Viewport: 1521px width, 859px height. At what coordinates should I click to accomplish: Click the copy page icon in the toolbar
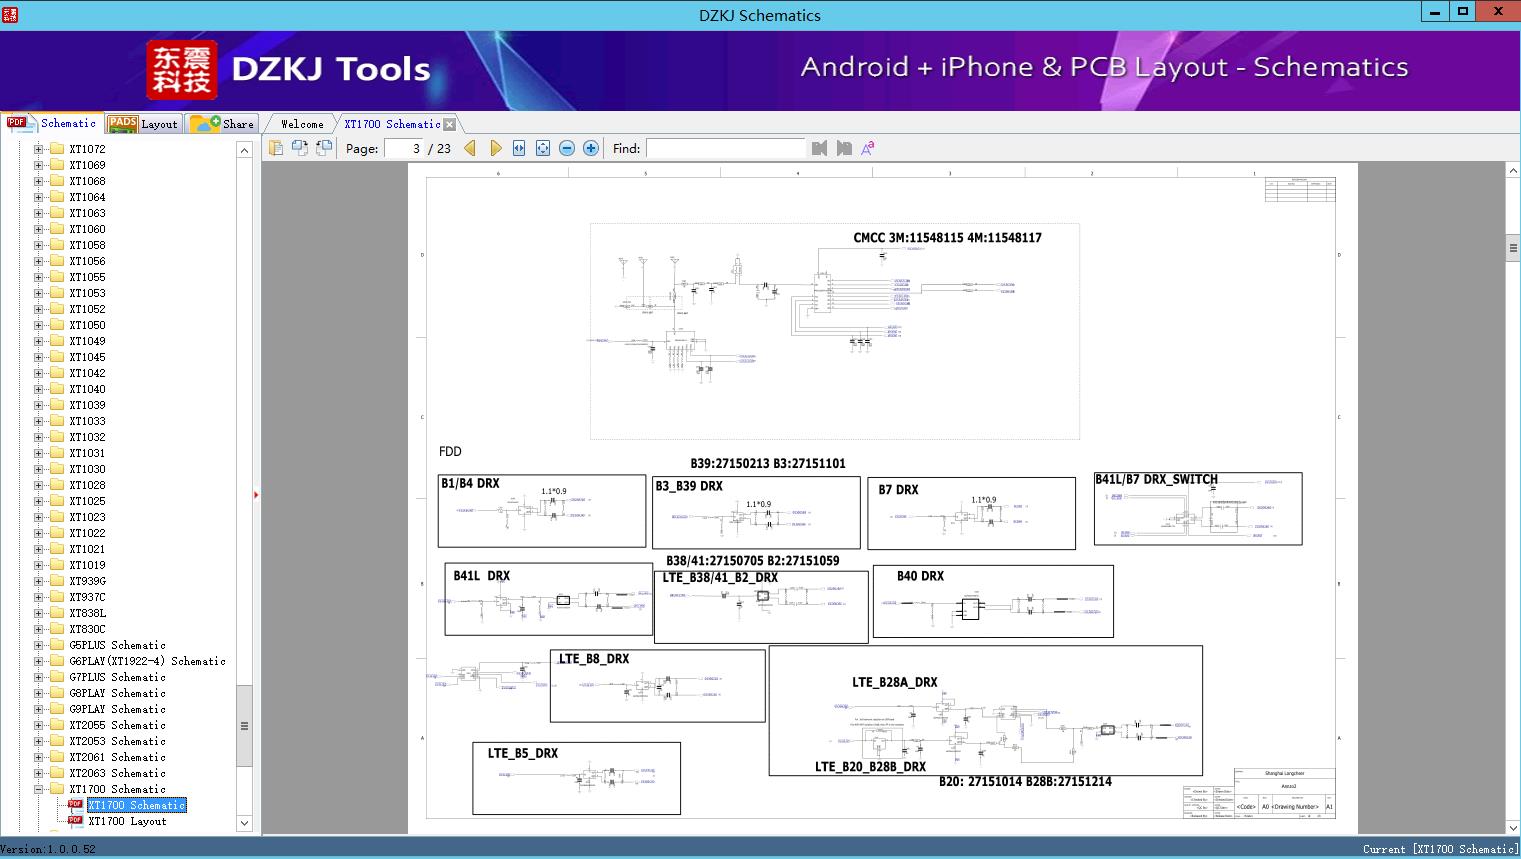tap(275, 148)
